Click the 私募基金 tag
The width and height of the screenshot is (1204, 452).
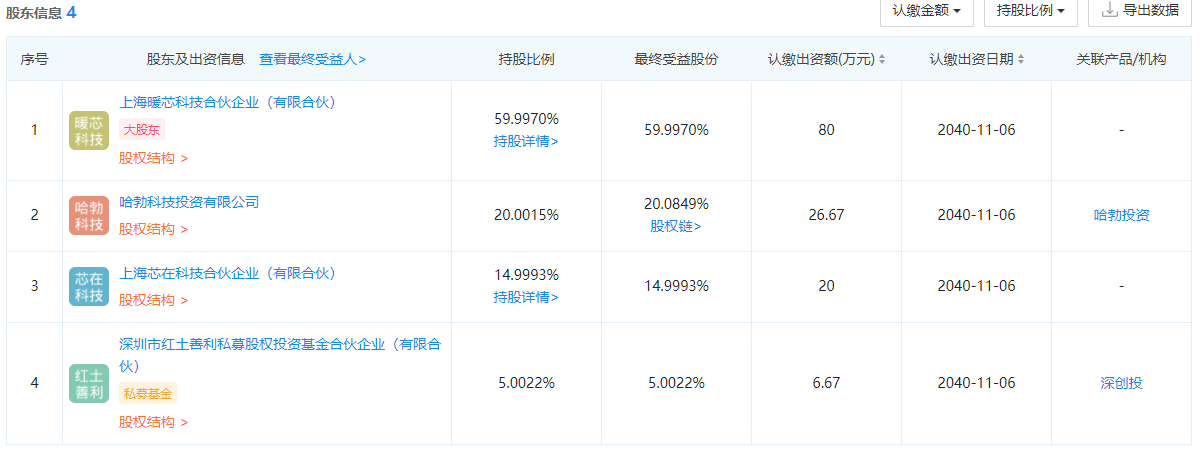tap(148, 394)
